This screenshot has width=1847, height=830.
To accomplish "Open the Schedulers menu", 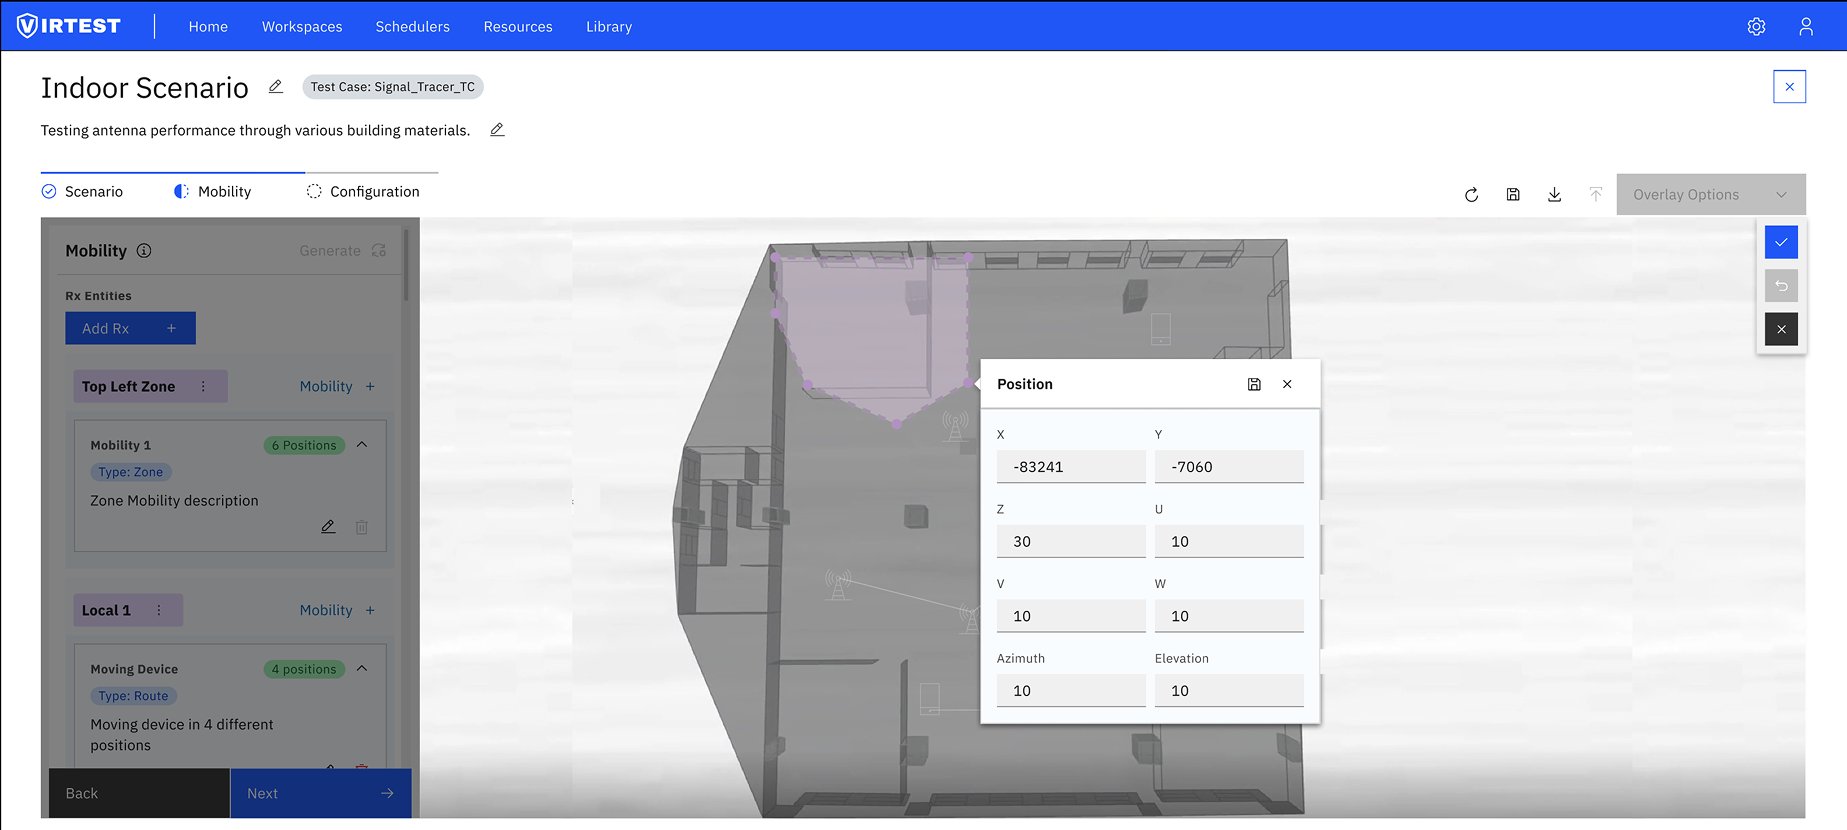I will click(413, 27).
